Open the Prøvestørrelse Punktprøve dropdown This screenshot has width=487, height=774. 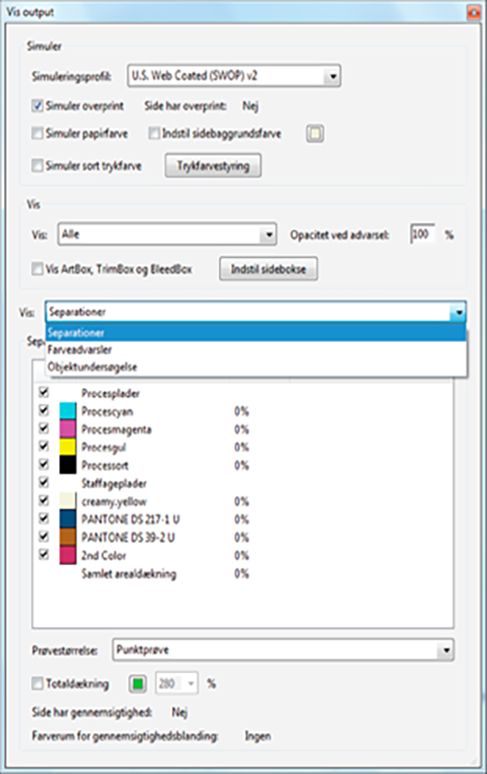pyautogui.click(x=283, y=650)
